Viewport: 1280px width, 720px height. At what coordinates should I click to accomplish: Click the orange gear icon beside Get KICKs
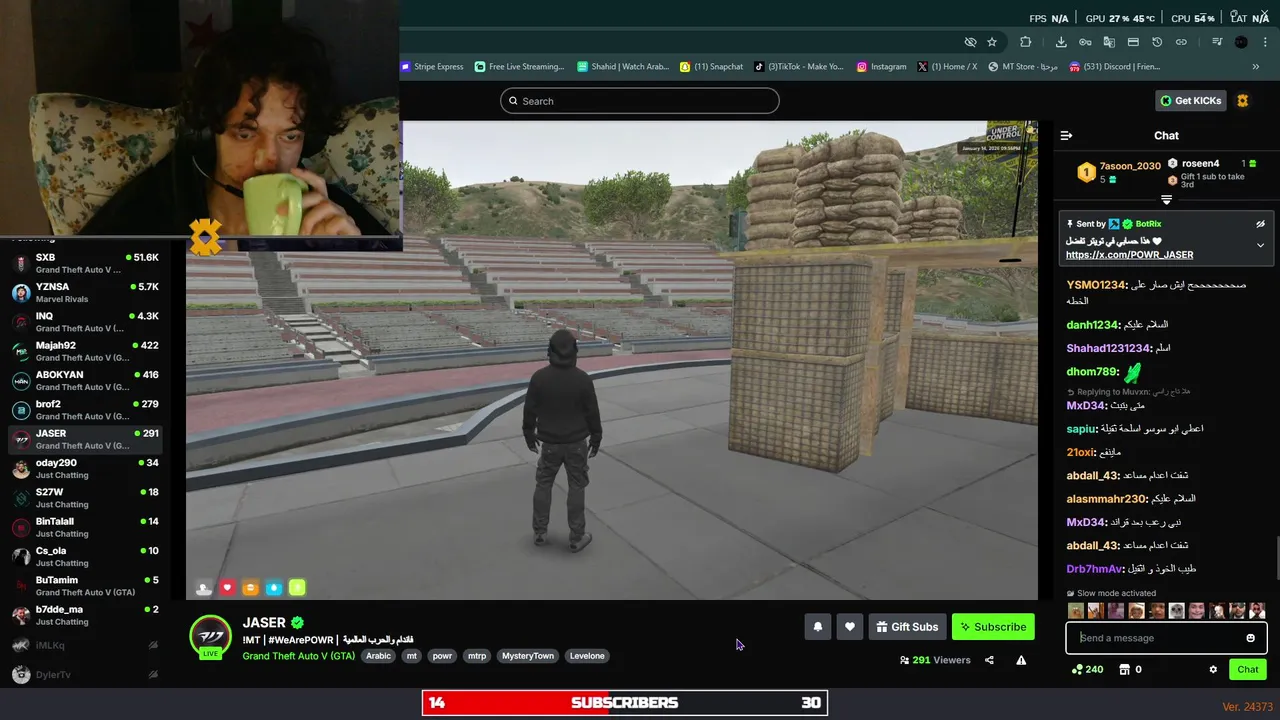(1243, 100)
